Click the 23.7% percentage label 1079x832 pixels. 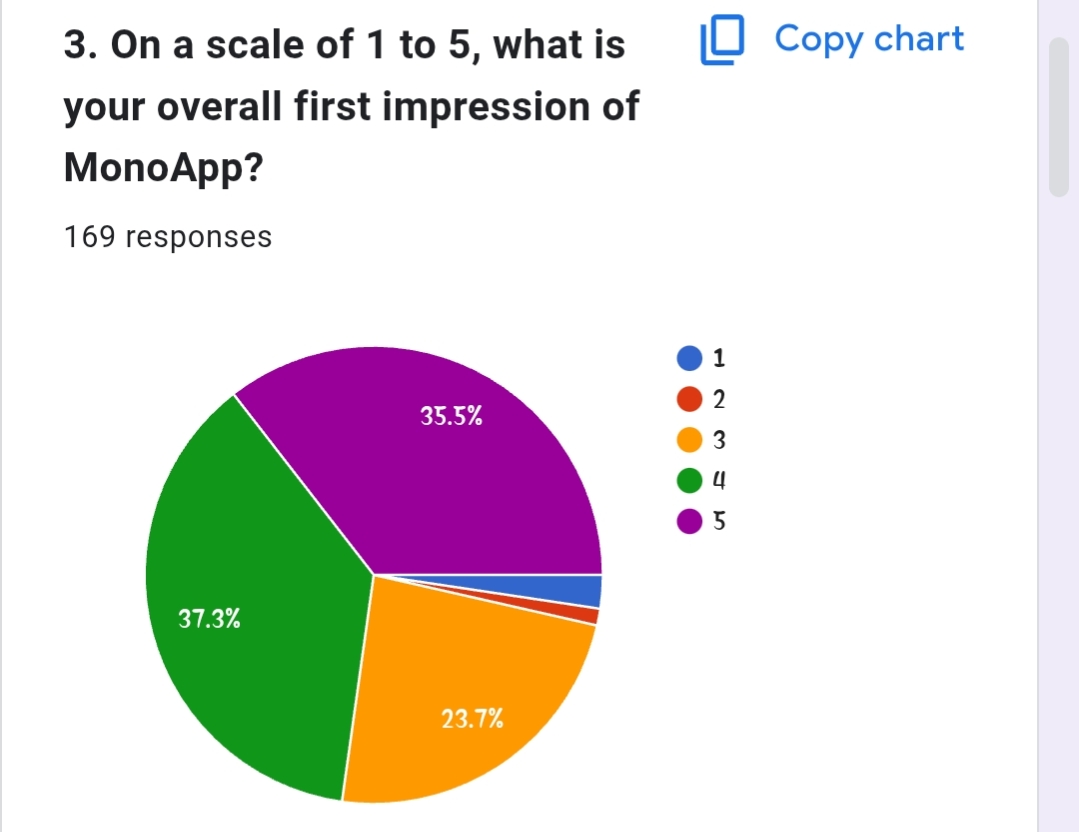pos(472,718)
